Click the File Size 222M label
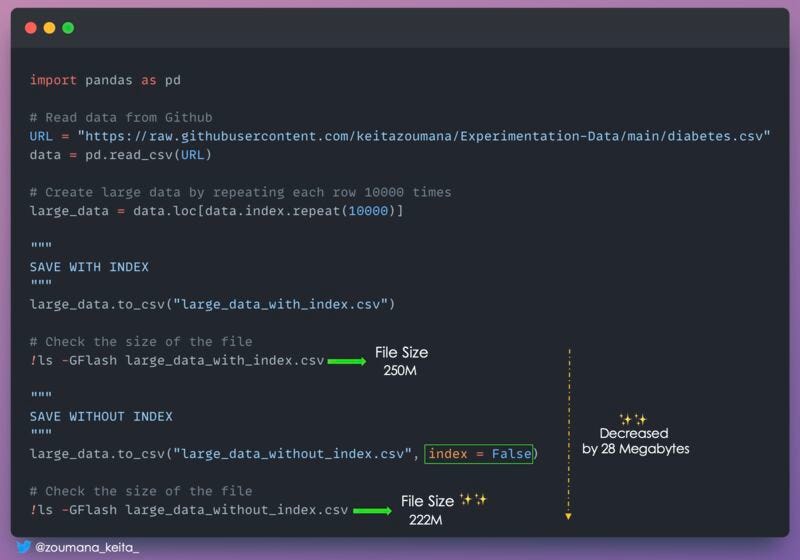 click(428, 510)
